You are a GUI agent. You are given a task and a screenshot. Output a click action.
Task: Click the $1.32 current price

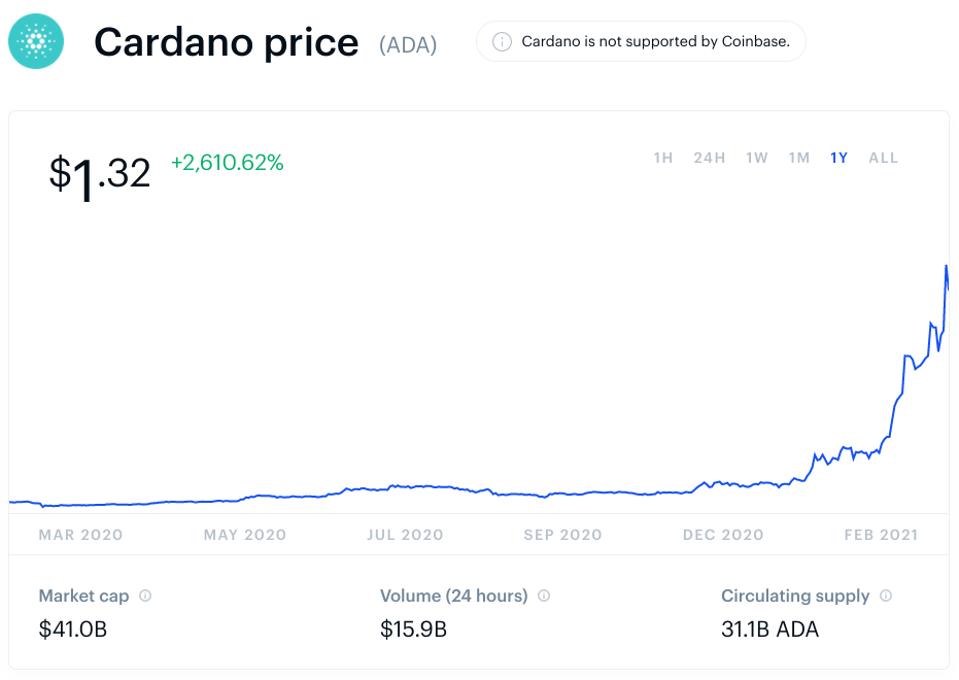click(99, 175)
